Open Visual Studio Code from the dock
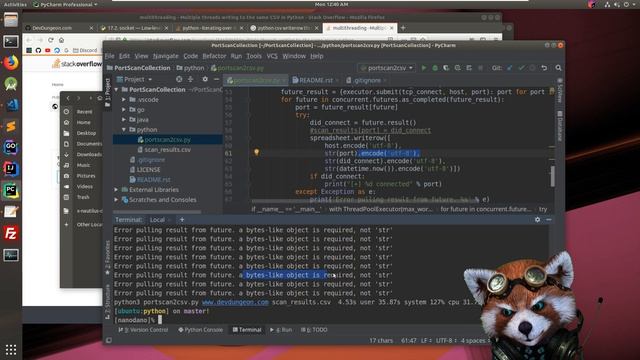 coord(11,105)
